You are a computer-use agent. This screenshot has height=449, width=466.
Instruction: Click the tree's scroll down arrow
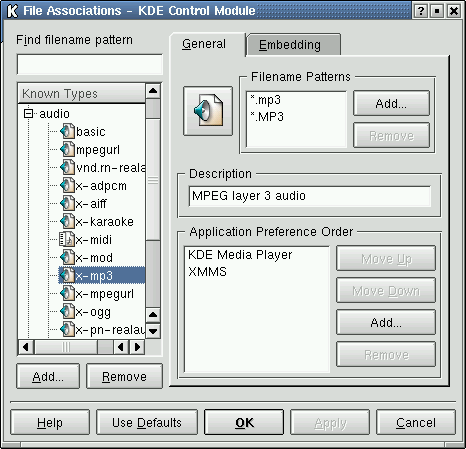[x=153, y=331]
